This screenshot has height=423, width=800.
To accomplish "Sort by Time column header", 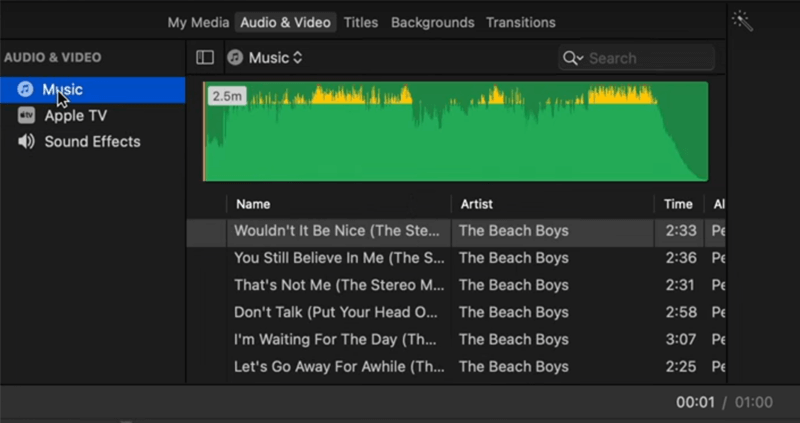I will 679,204.
